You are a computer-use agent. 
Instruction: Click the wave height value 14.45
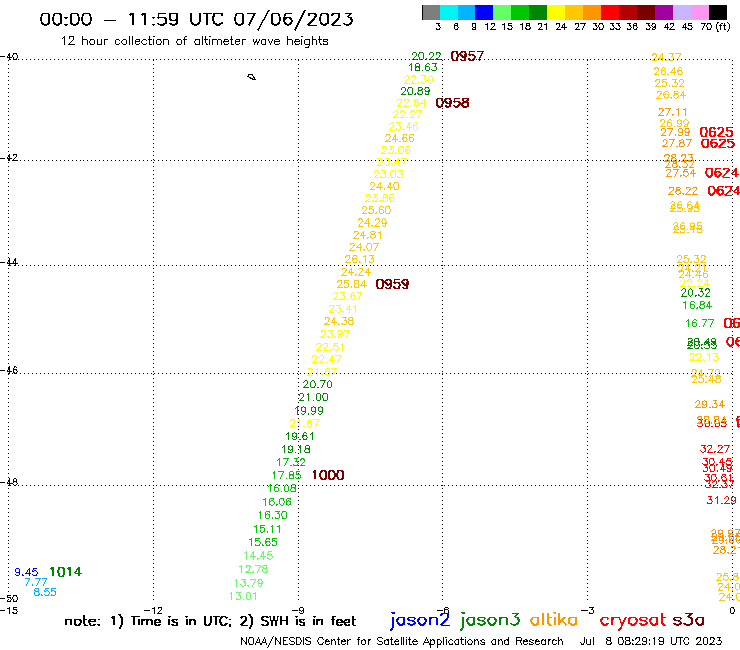258,556
